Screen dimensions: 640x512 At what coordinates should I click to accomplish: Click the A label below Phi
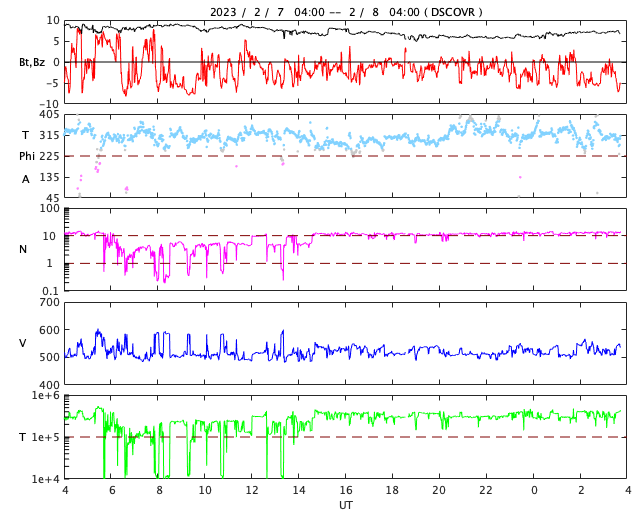click(x=25, y=179)
